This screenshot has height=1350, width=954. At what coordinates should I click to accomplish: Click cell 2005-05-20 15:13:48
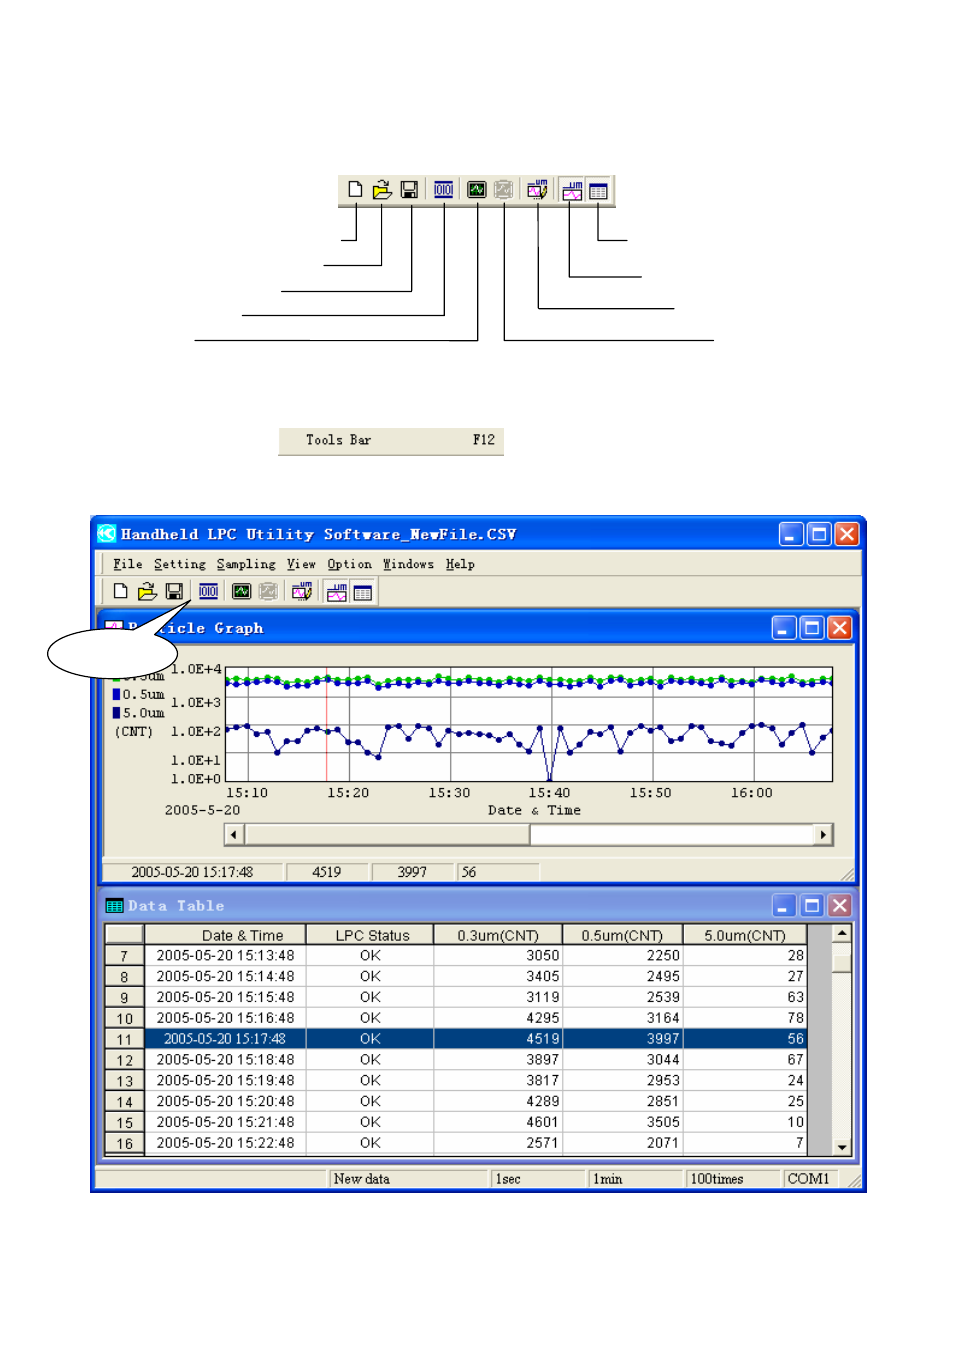click(x=226, y=956)
